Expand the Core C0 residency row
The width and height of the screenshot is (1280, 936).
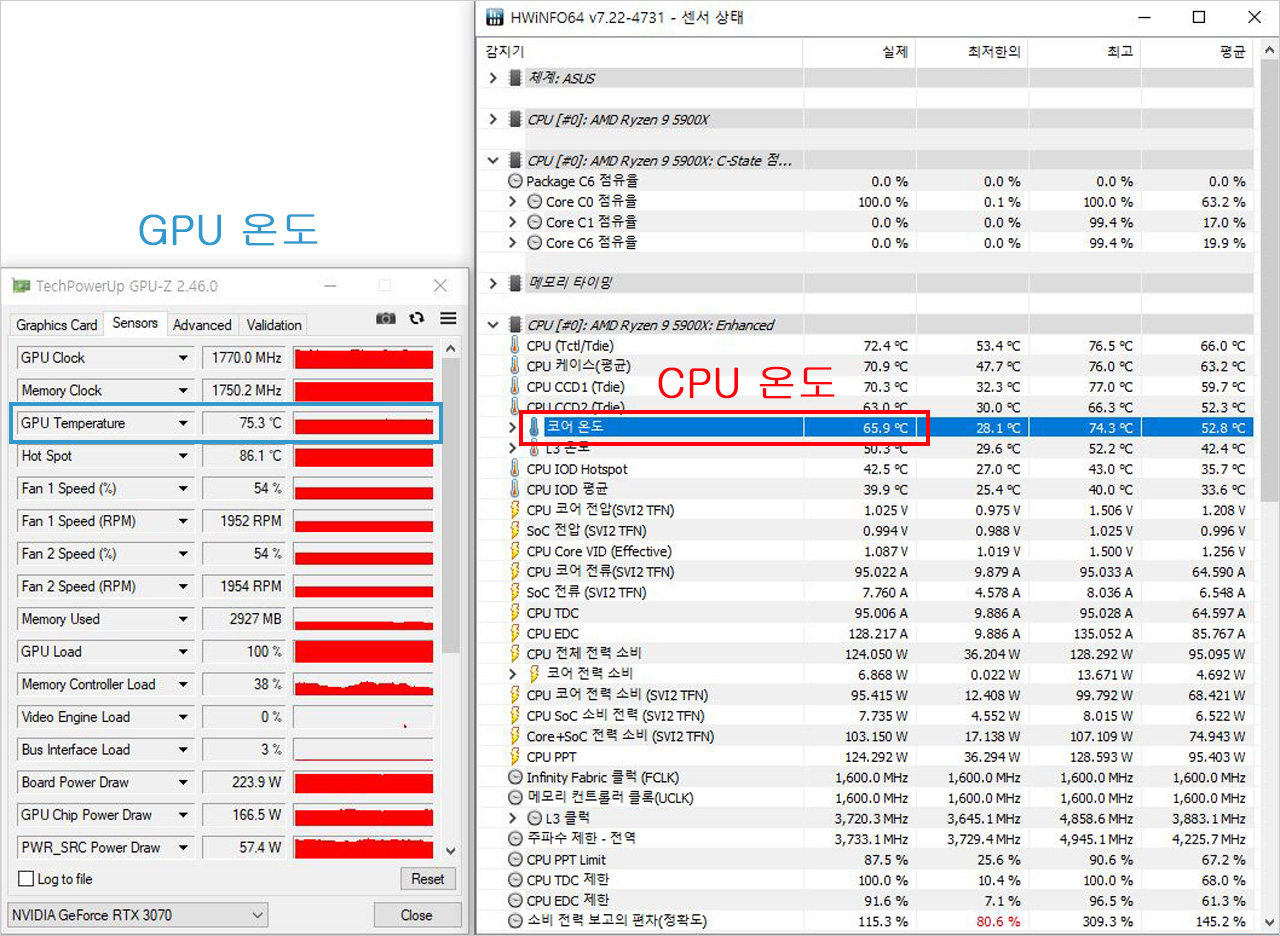point(513,202)
